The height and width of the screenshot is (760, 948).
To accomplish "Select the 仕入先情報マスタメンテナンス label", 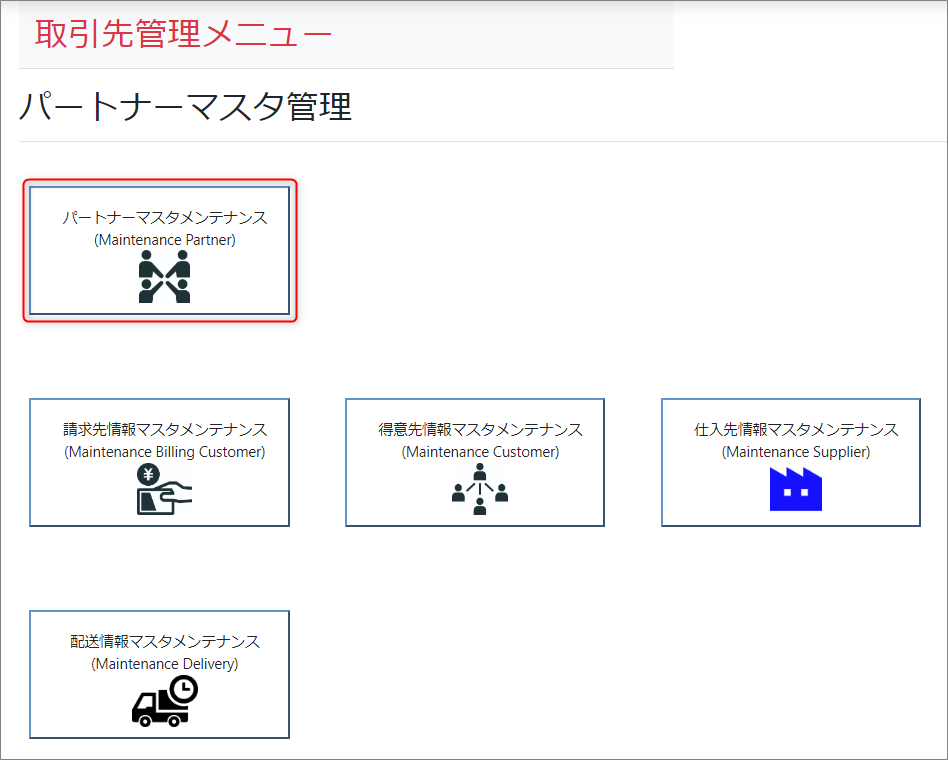I will coord(796,430).
